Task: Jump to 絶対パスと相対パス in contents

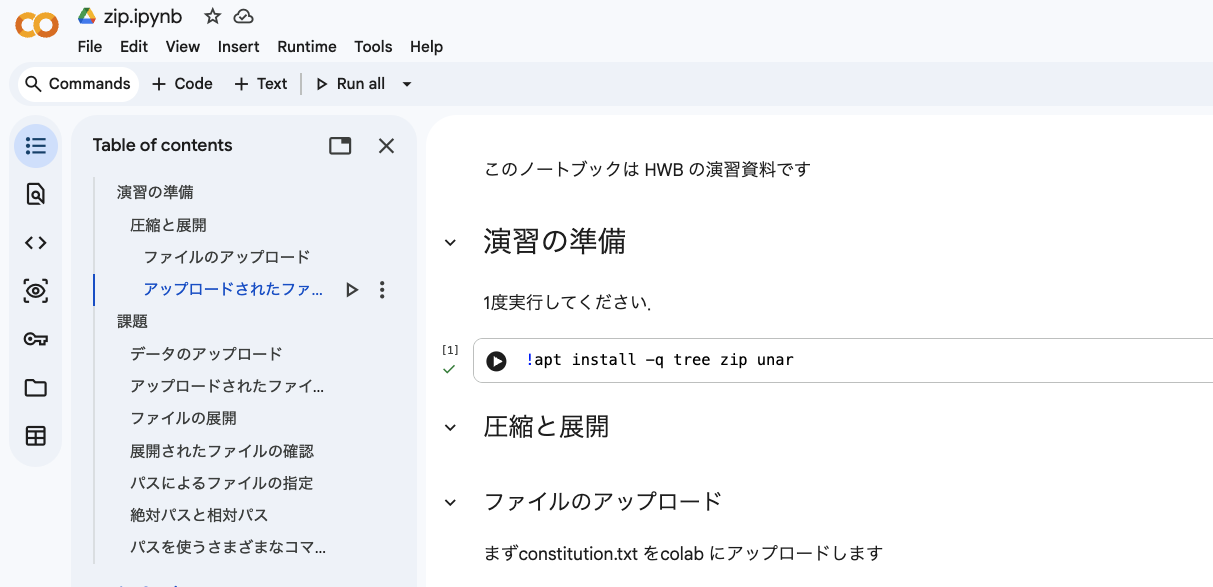Action: [199, 515]
